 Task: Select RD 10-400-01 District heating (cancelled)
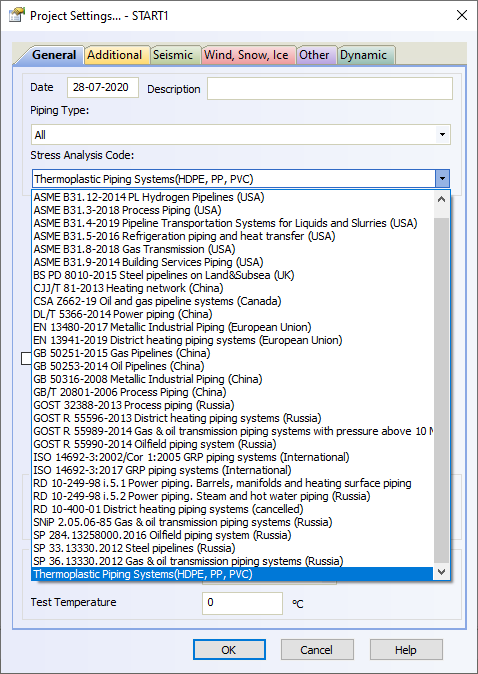coord(232,509)
